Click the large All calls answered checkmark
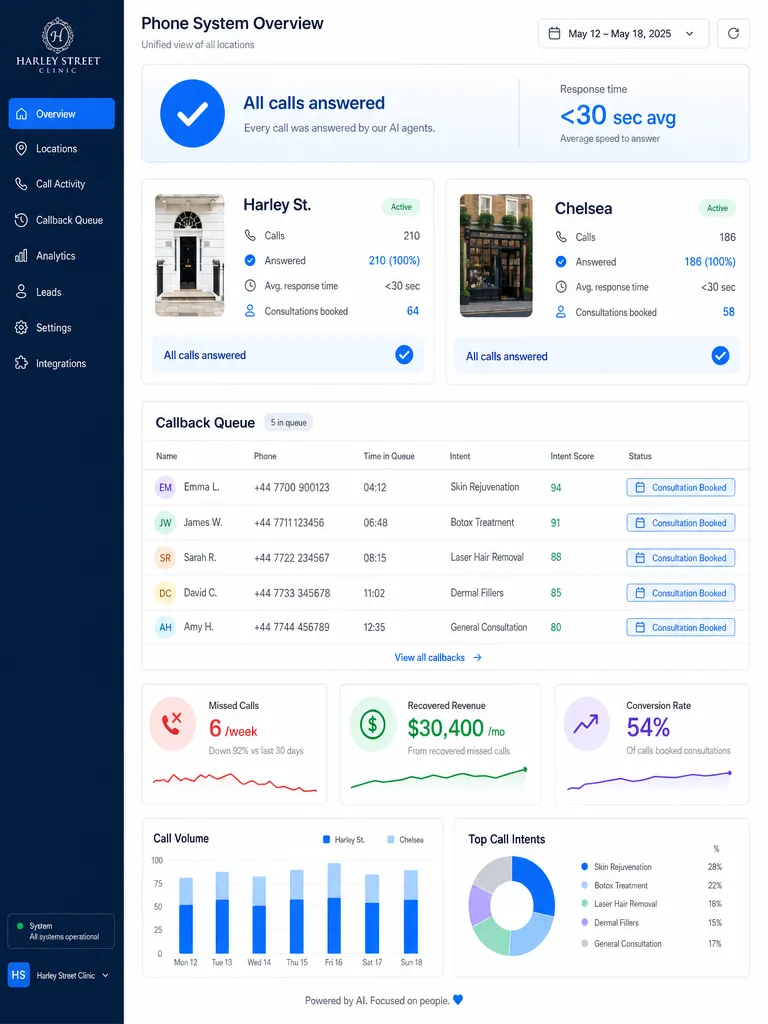Viewport: 768px width, 1024px height. (193, 113)
